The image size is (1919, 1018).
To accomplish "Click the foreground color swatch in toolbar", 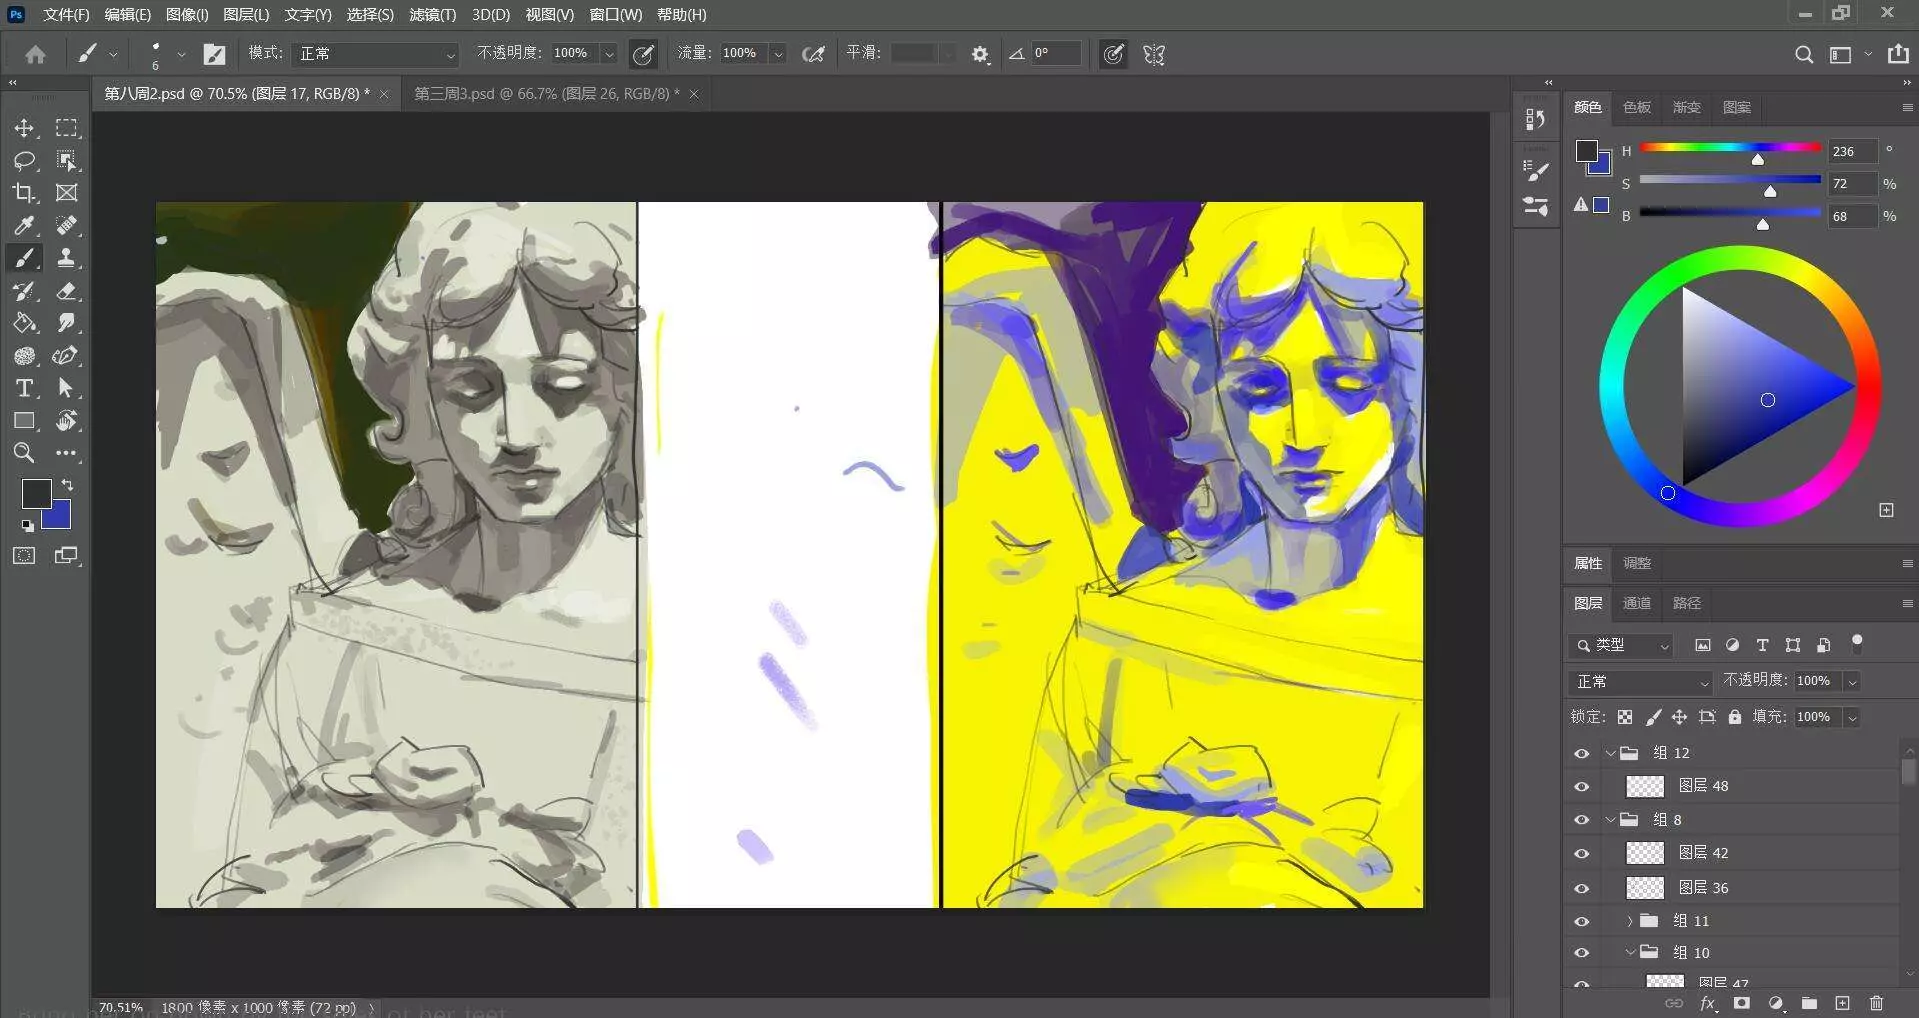I will pos(36,493).
